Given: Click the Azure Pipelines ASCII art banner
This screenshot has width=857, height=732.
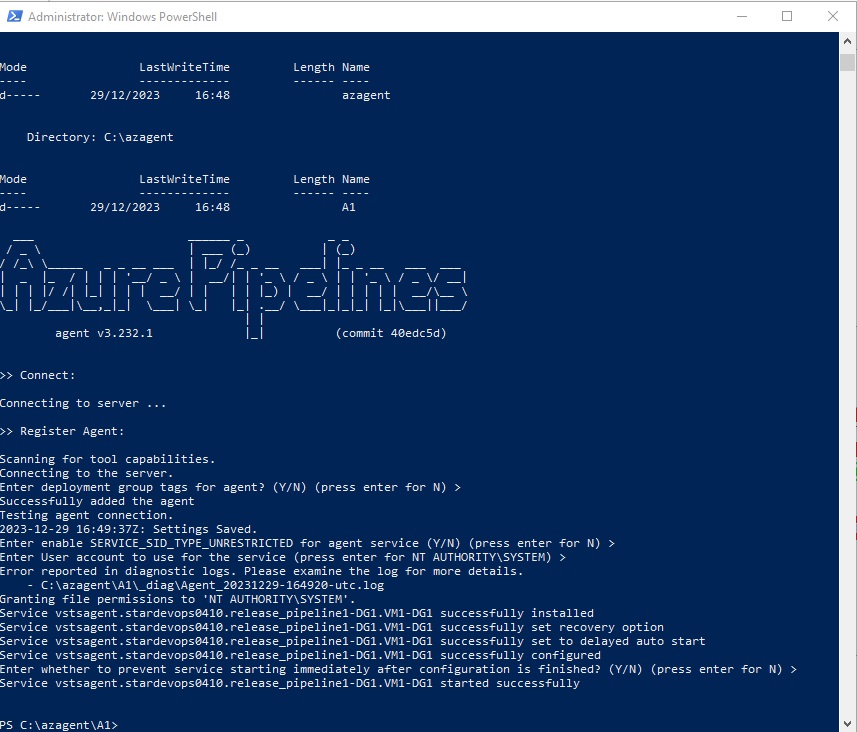Looking at the screenshot, I should (233, 287).
